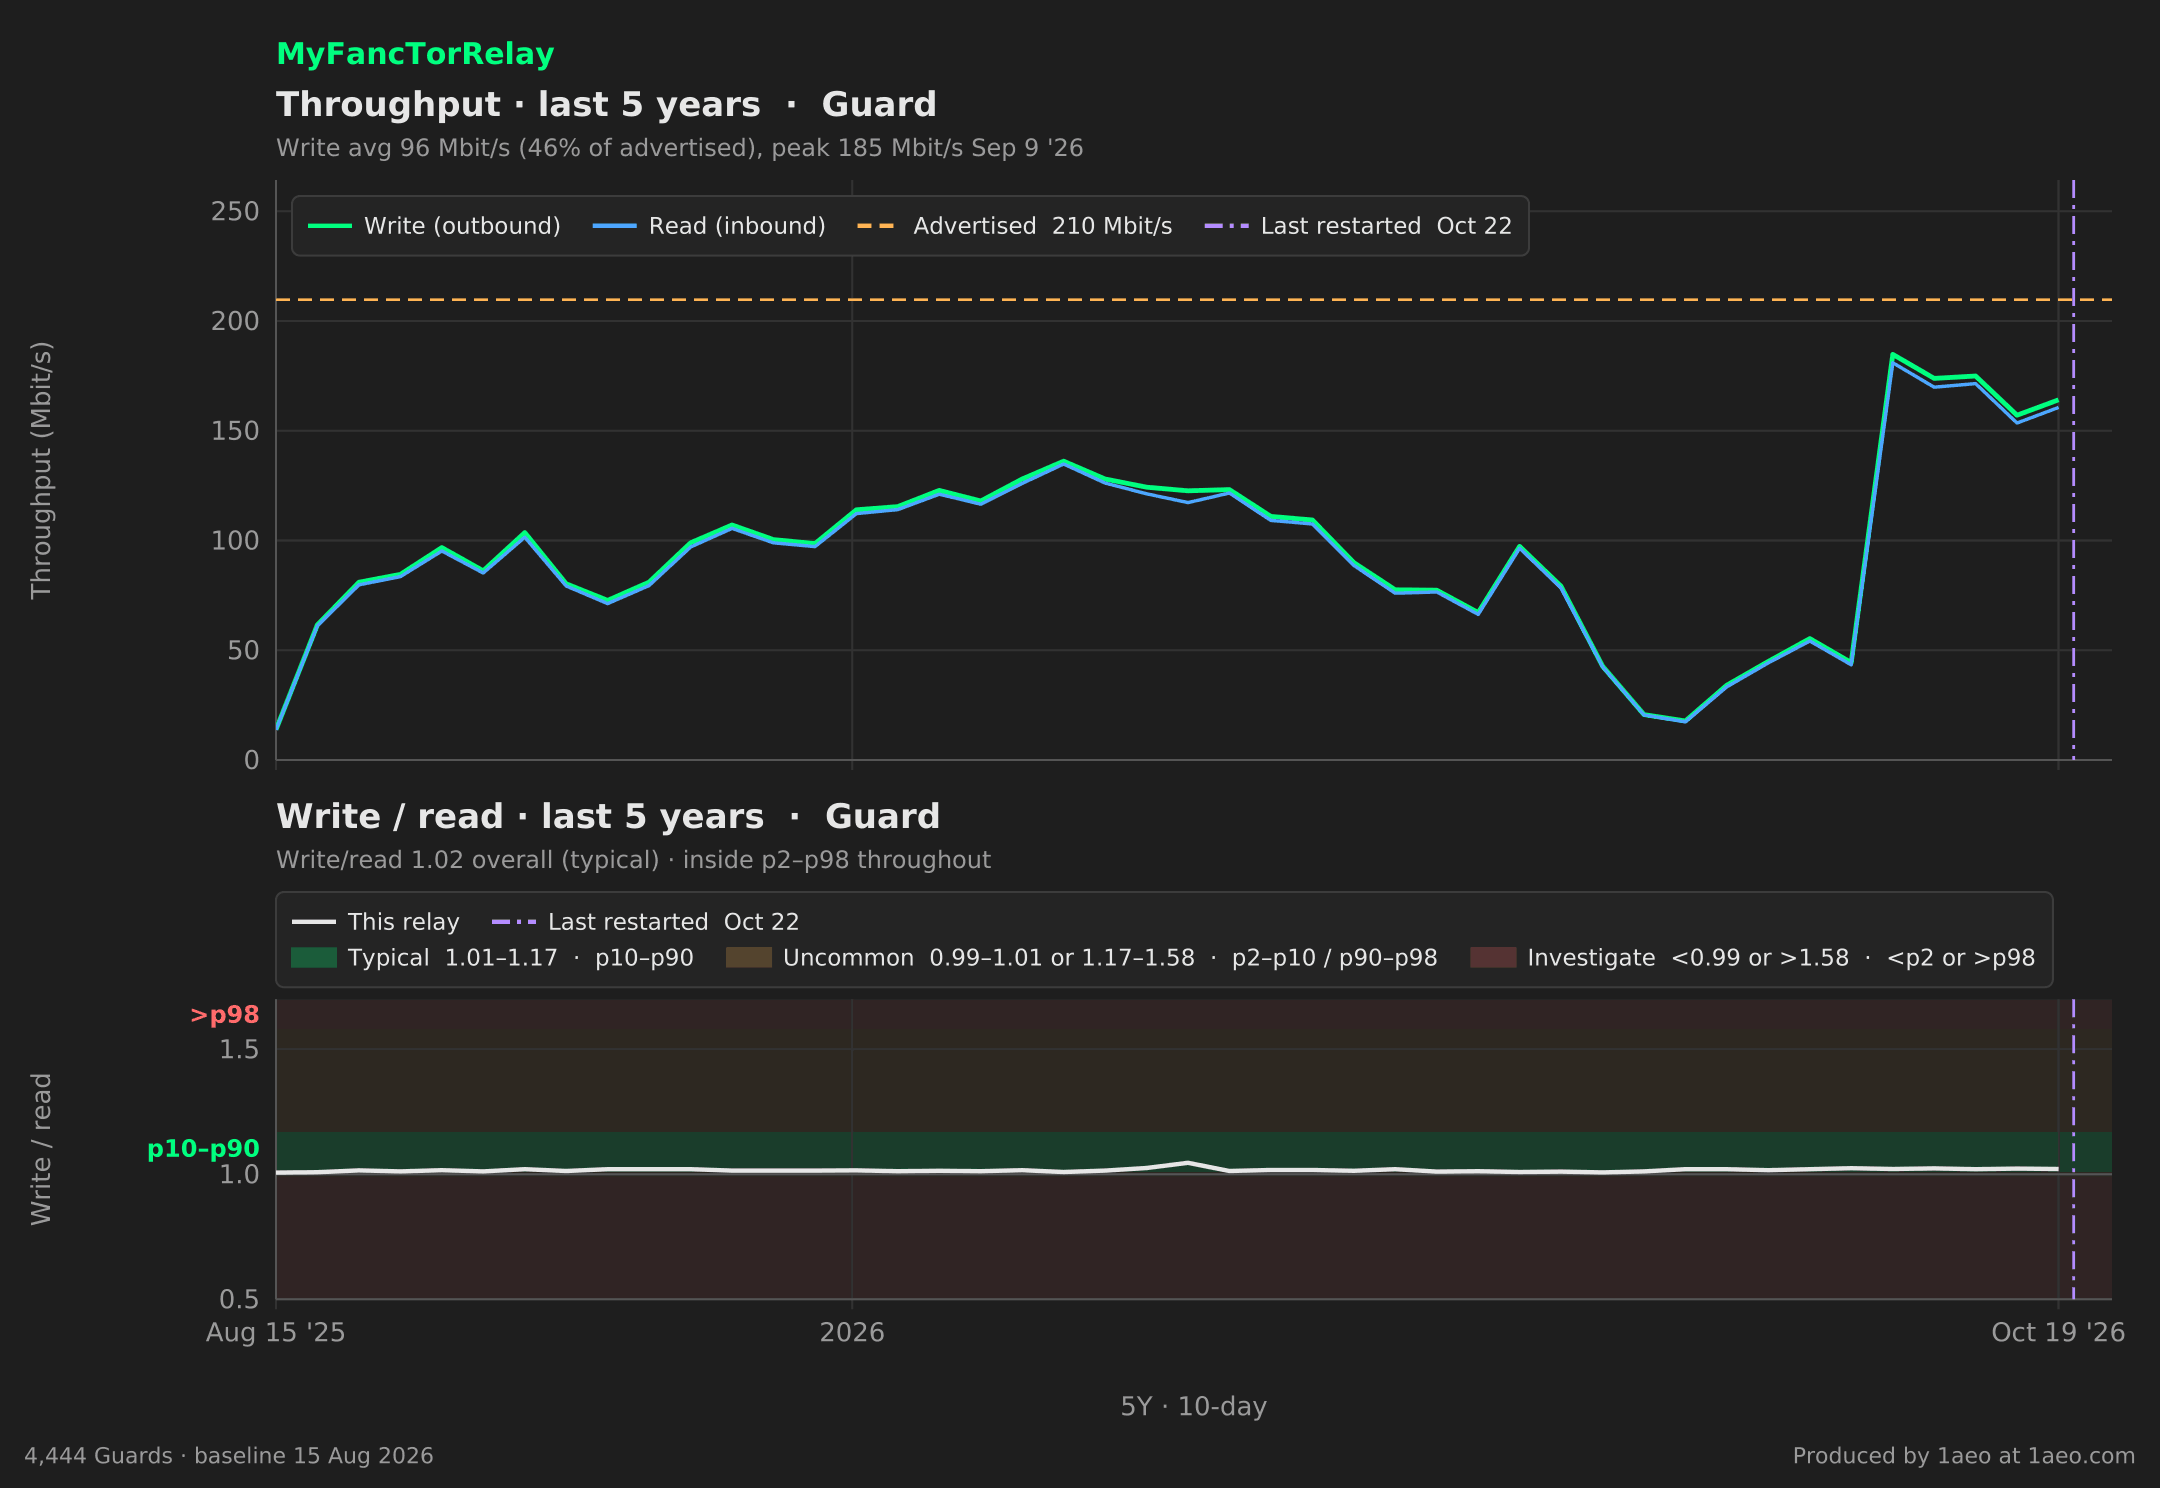Viewport: 2160px width, 1488px height.
Task: Click the brown Uncommon legend swatch
Action: pos(749,958)
